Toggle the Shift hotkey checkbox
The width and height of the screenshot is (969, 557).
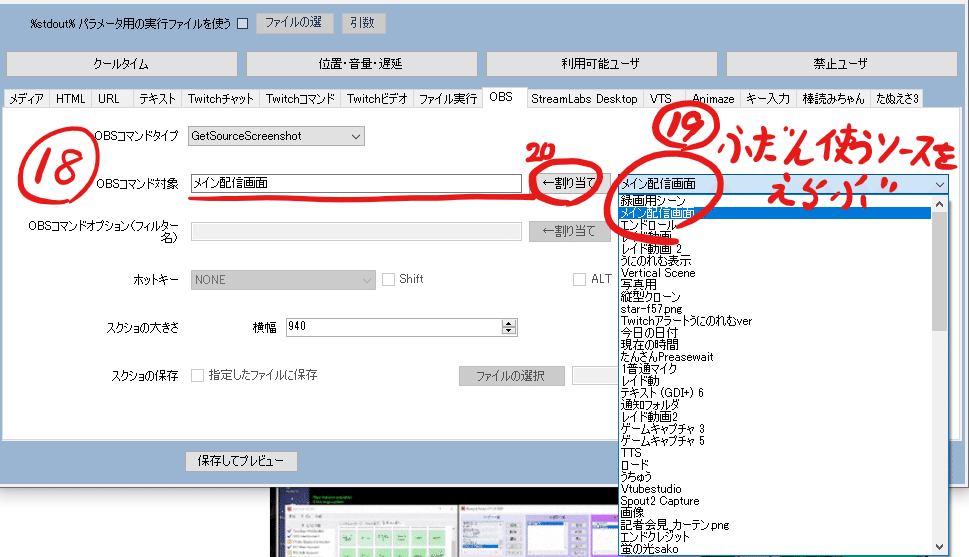(388, 279)
